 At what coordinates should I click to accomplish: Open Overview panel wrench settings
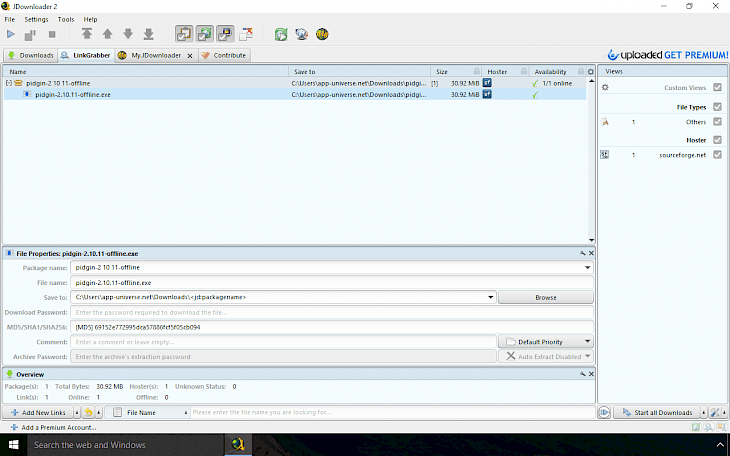click(x=582, y=374)
